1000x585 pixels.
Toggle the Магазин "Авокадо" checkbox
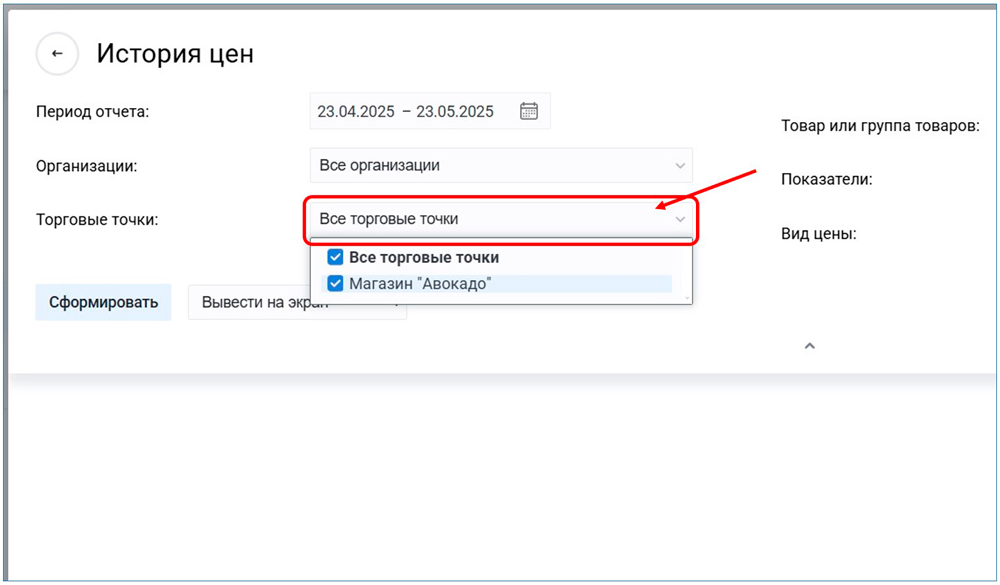click(x=336, y=284)
